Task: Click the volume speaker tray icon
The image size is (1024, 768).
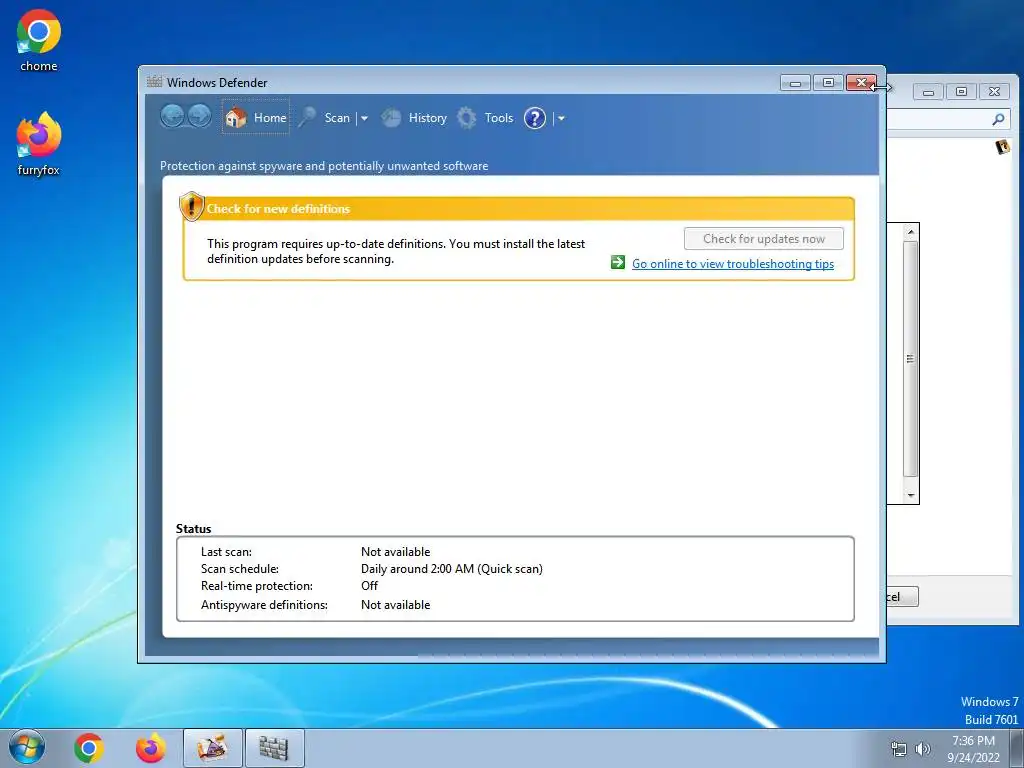Action: (x=923, y=749)
